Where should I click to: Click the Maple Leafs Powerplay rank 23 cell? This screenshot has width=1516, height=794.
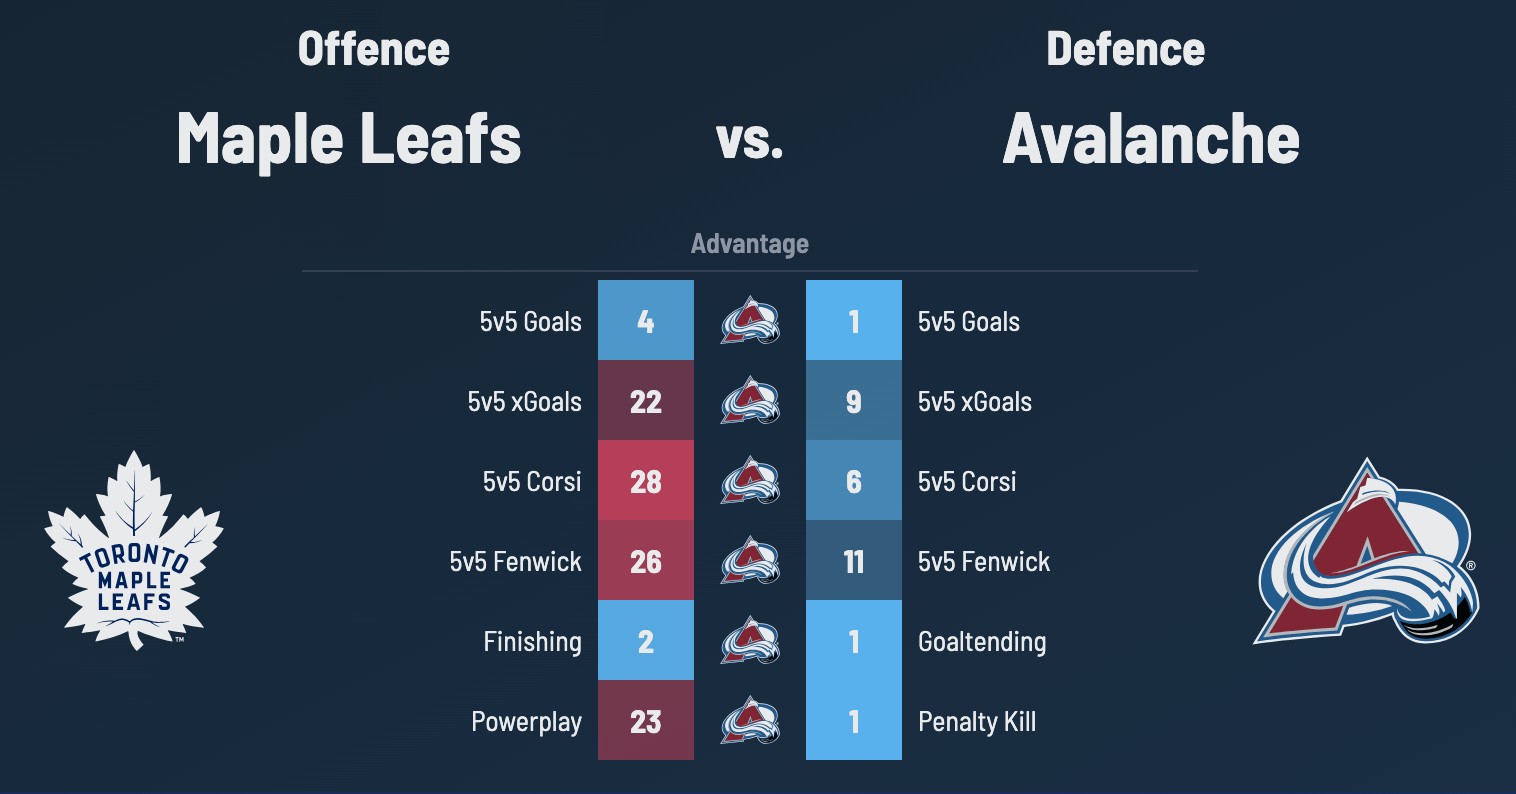646,721
